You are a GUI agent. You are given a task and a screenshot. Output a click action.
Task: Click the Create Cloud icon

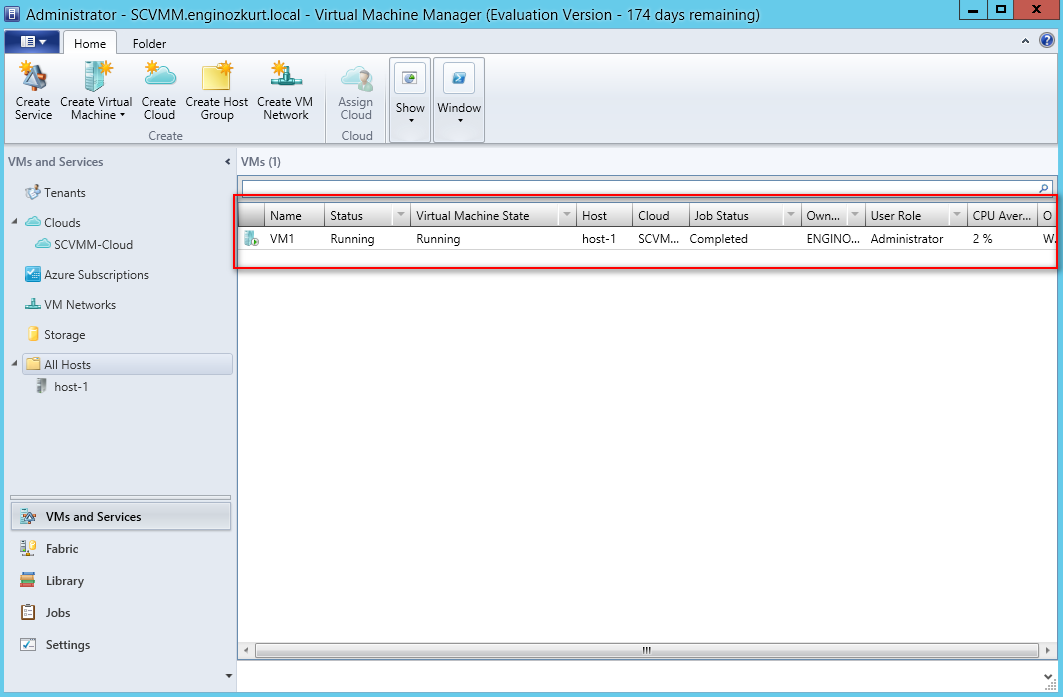click(x=159, y=75)
